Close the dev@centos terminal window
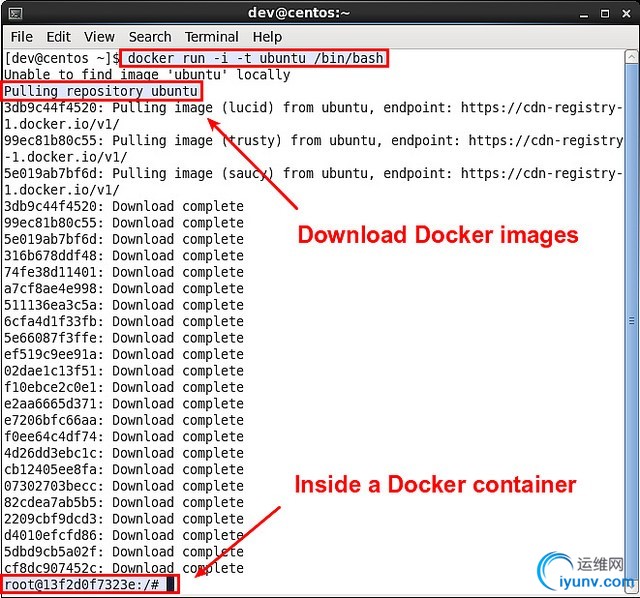Image resolution: width=640 pixels, height=598 pixels. point(626,14)
